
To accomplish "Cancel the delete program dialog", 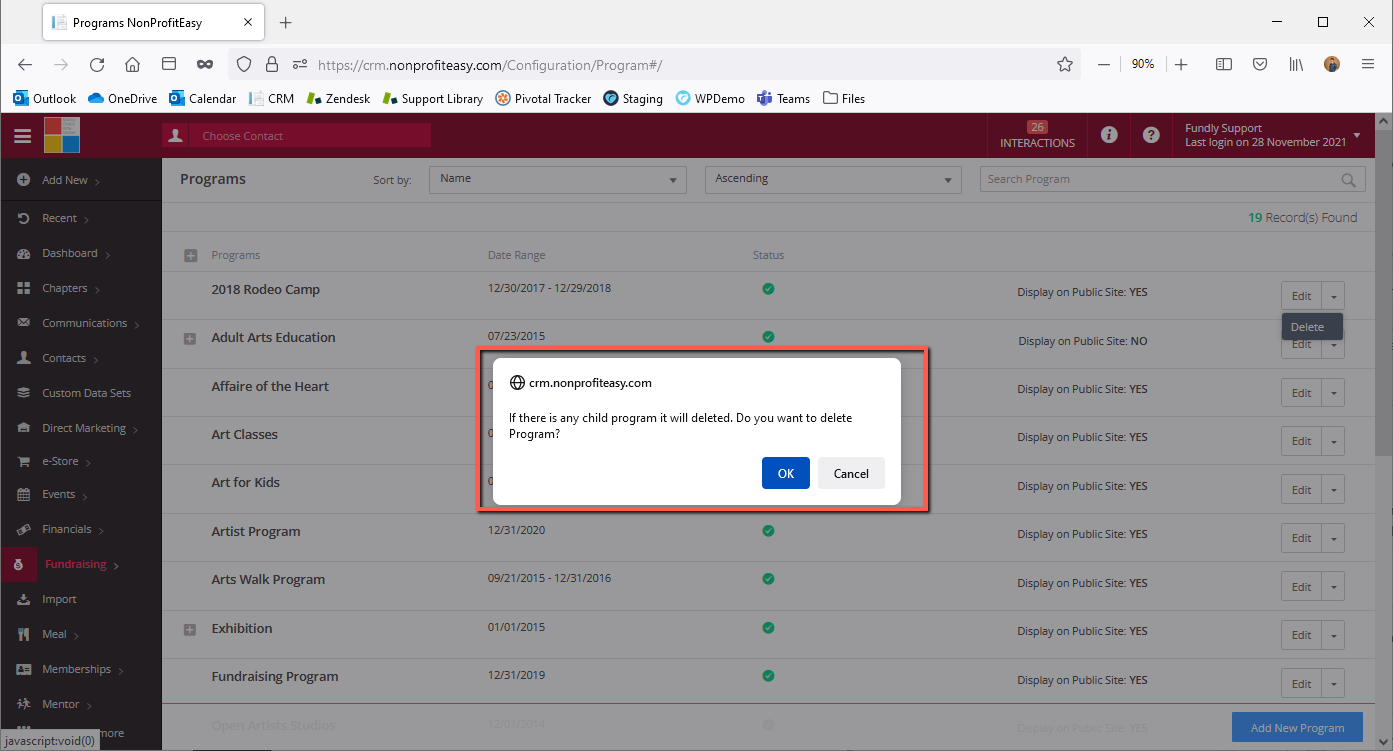I will pyautogui.click(x=851, y=473).
